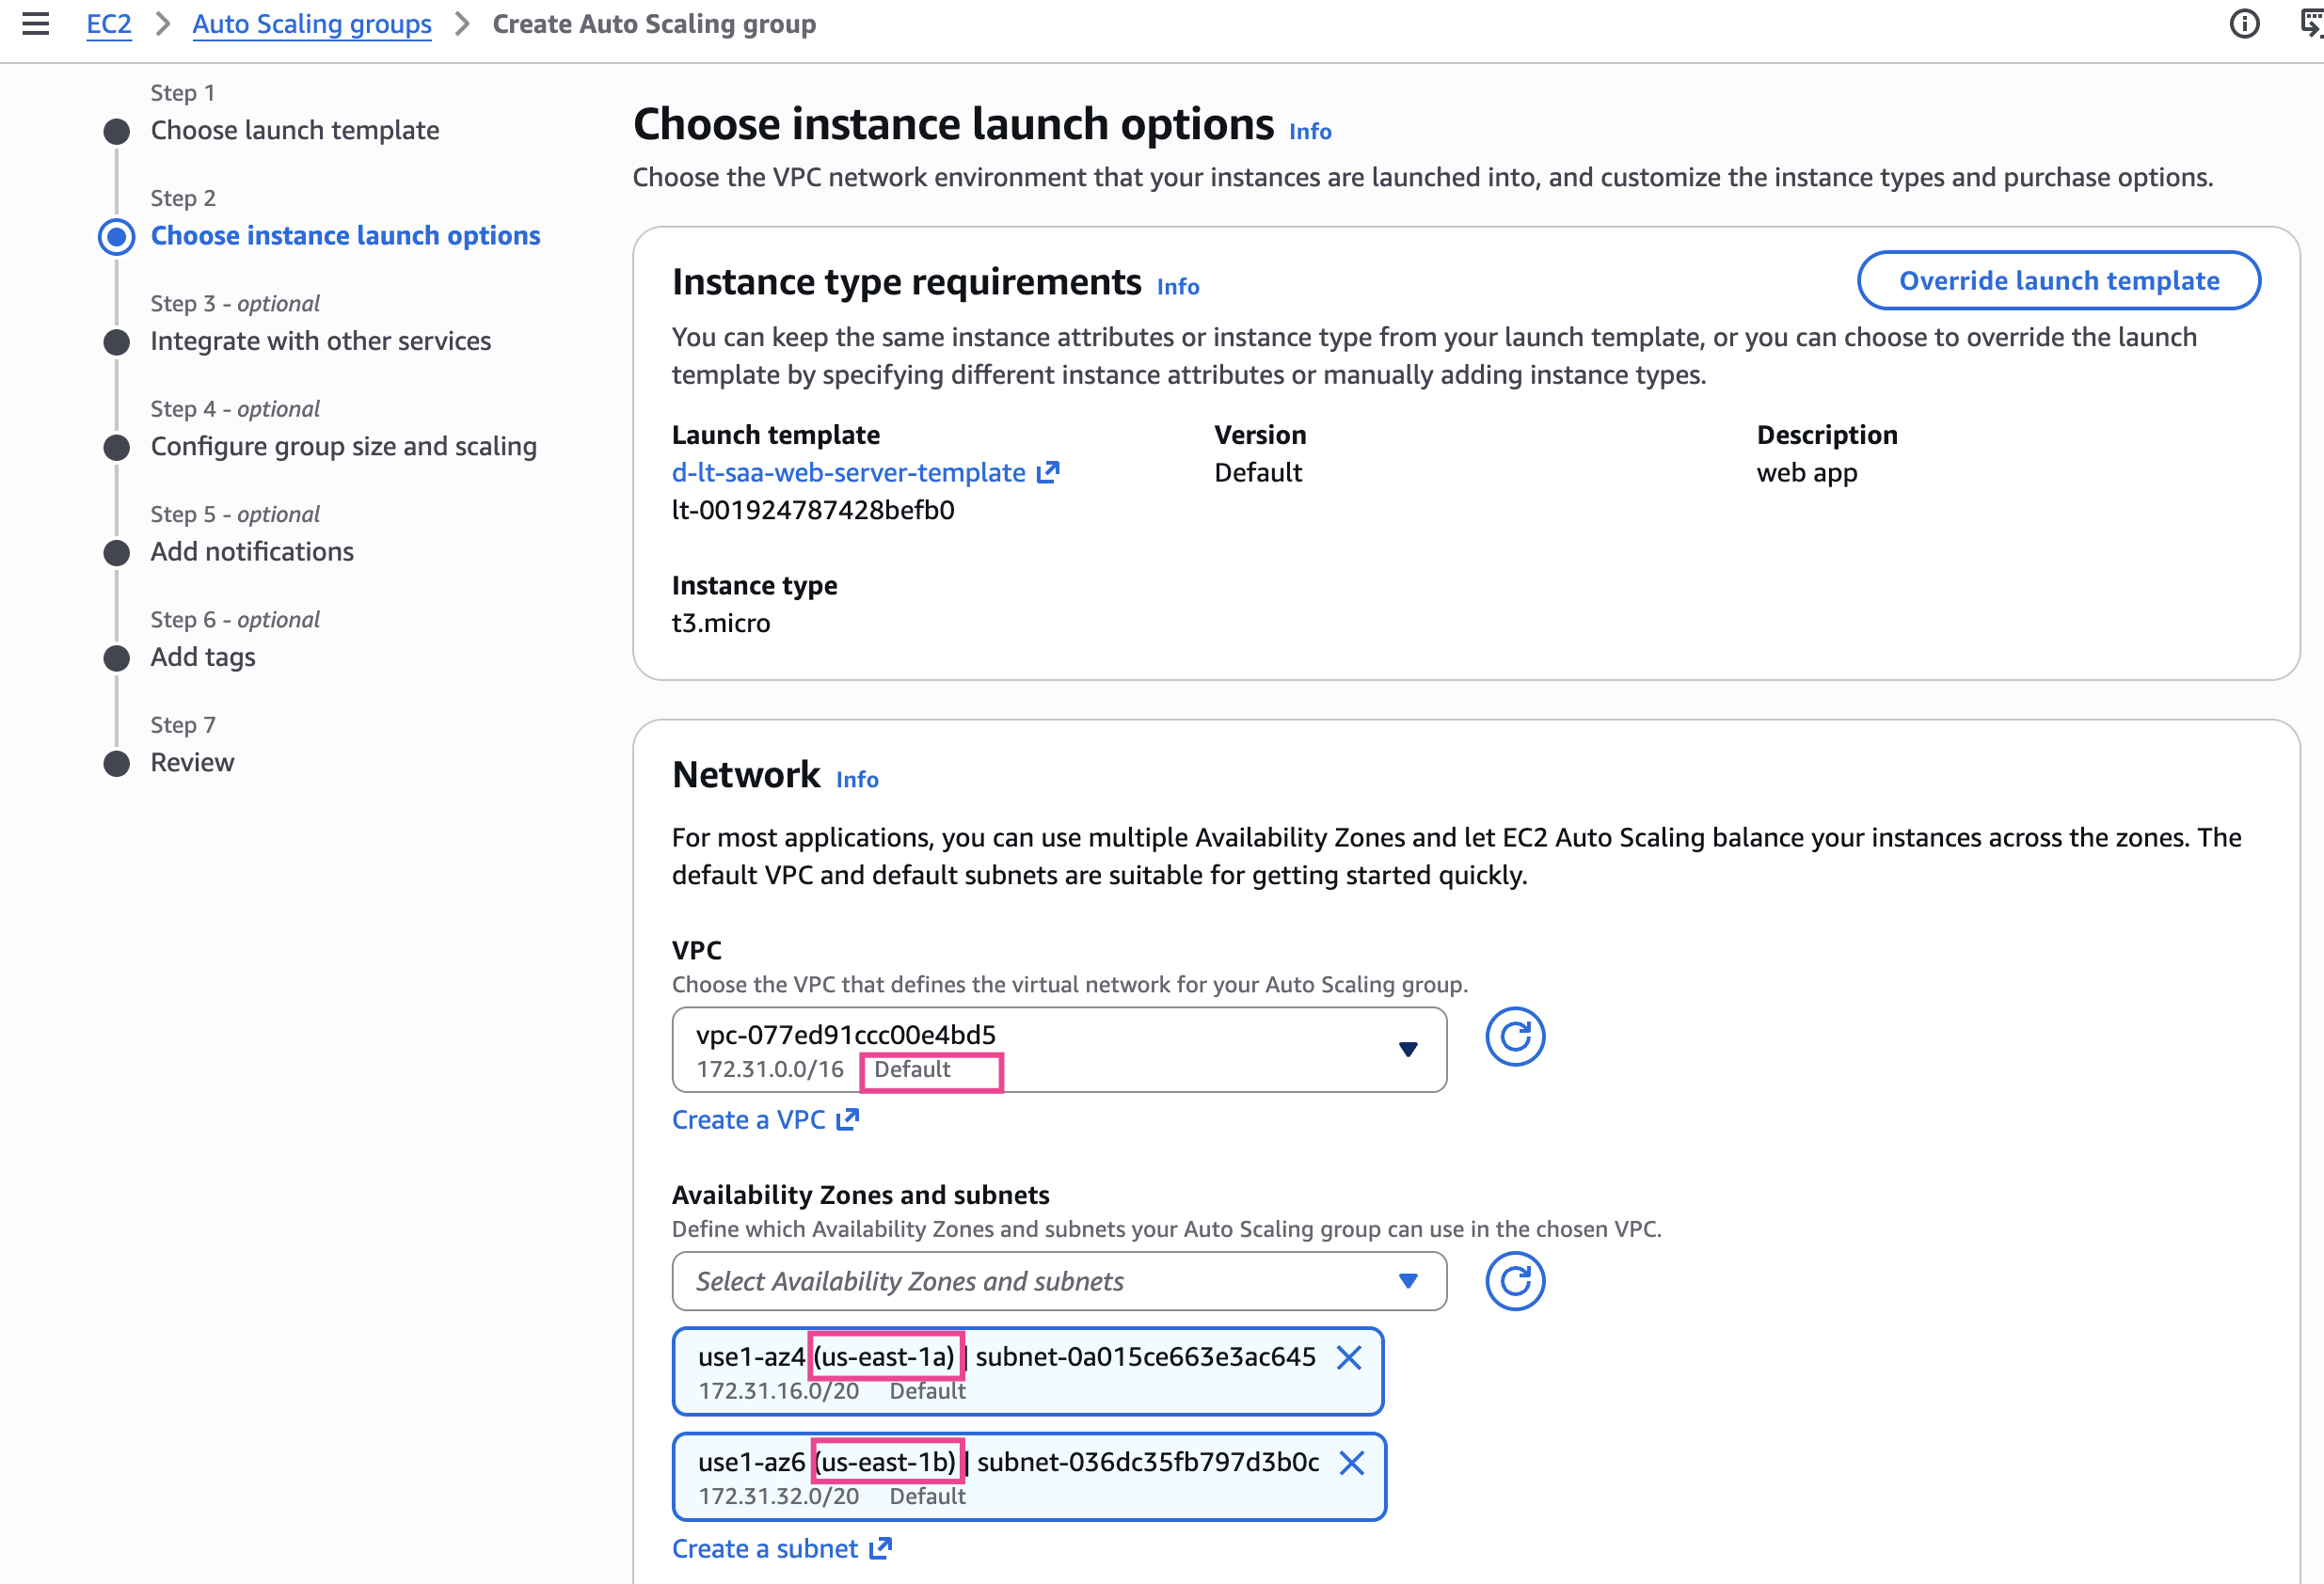Viewport: 2324px width, 1584px height.
Task: Remove the us-east-1a subnet selection
Action: tap(1349, 1358)
